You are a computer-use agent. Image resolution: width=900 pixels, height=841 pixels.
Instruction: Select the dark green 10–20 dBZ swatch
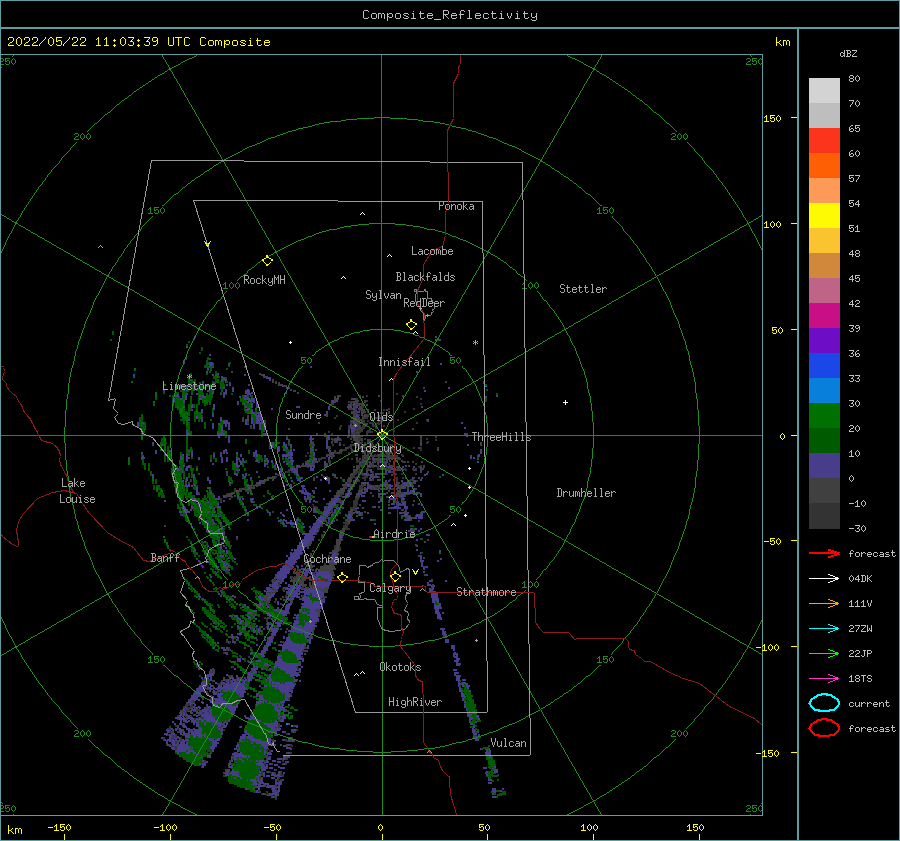pyautogui.click(x=824, y=441)
